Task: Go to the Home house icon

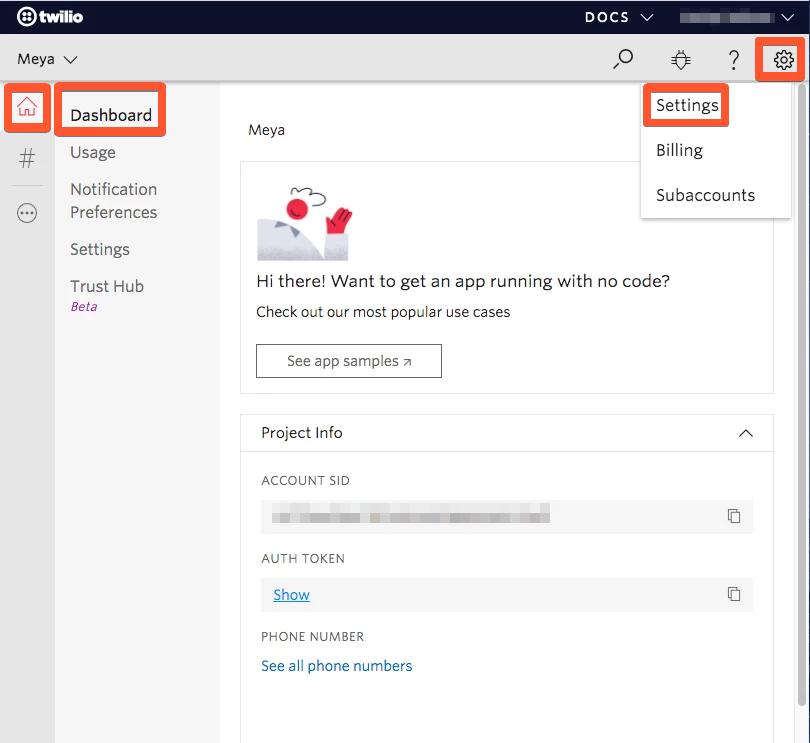Action: (x=27, y=107)
